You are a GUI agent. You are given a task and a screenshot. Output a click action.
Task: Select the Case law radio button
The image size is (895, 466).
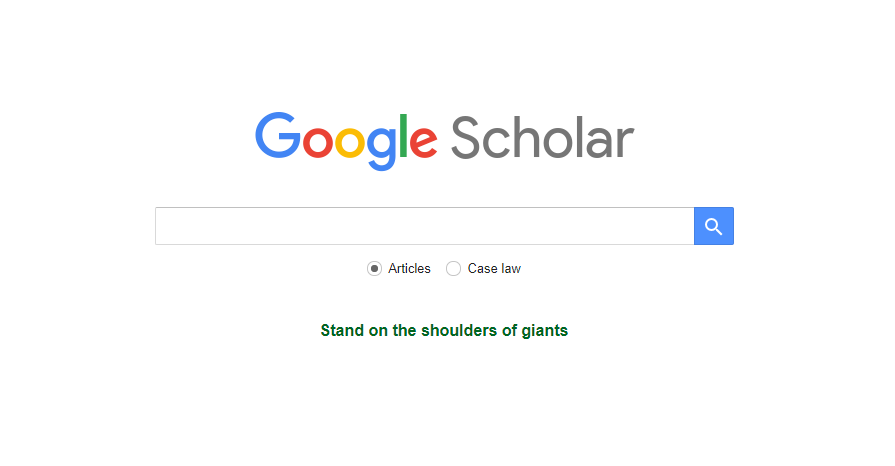pos(453,268)
